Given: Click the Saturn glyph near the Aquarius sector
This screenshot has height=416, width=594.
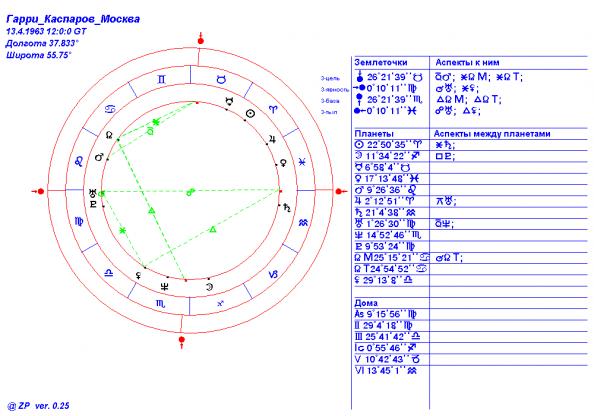Looking at the screenshot, I should point(288,207).
